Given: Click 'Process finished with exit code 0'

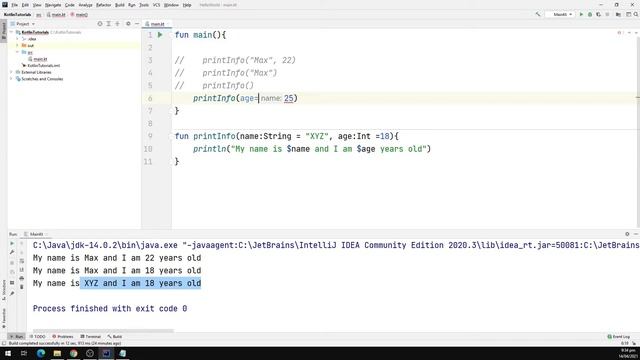Looking at the screenshot, I should [x=110, y=309].
